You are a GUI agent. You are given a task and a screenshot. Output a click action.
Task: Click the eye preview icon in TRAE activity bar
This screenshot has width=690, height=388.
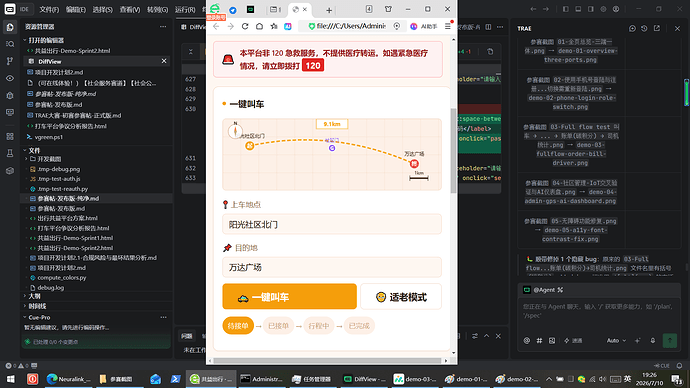[x=10, y=78]
